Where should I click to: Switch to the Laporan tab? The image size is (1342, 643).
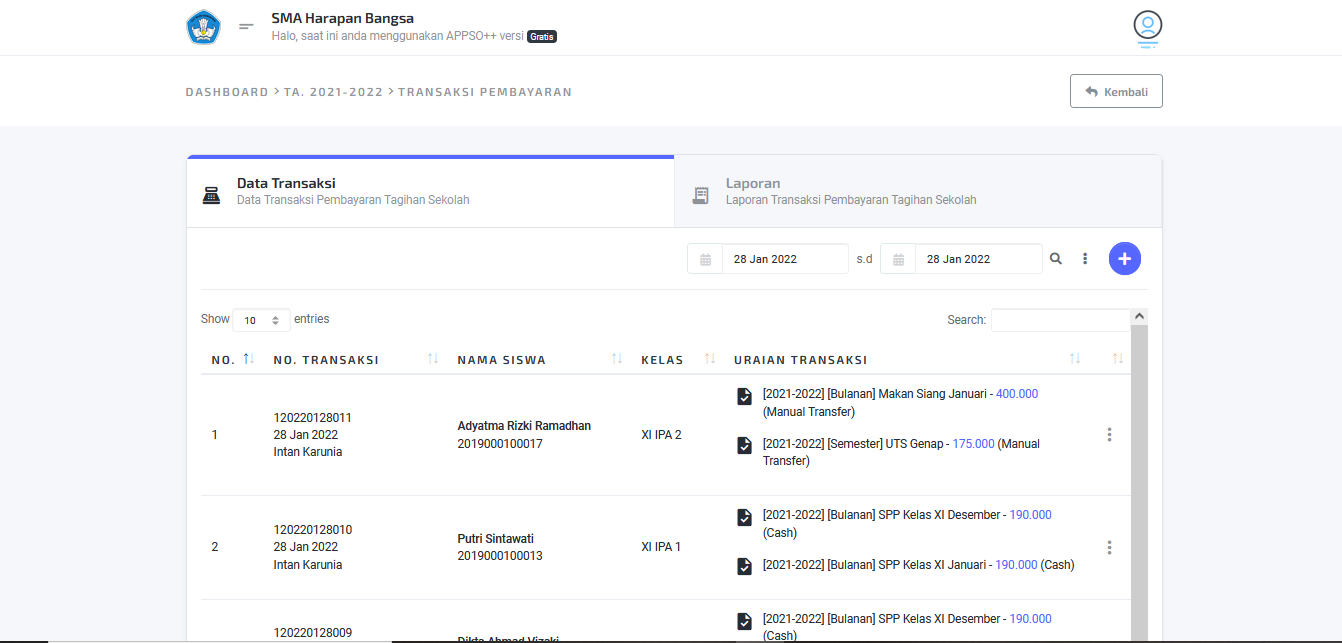coord(917,191)
